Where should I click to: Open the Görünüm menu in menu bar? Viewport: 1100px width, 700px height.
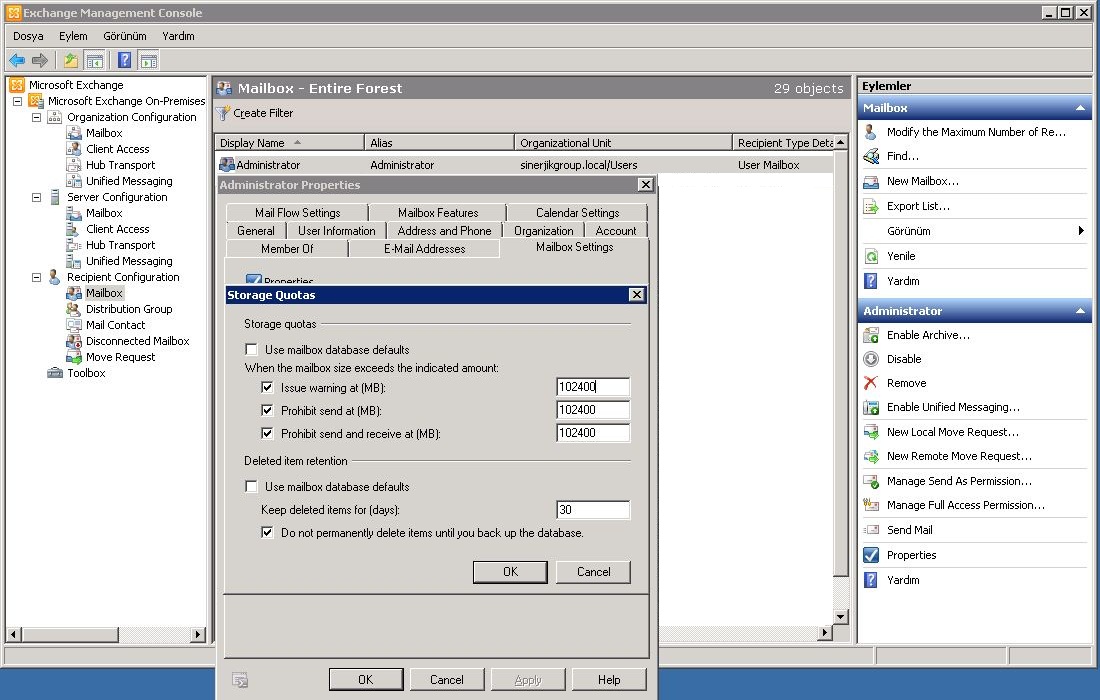(125, 36)
